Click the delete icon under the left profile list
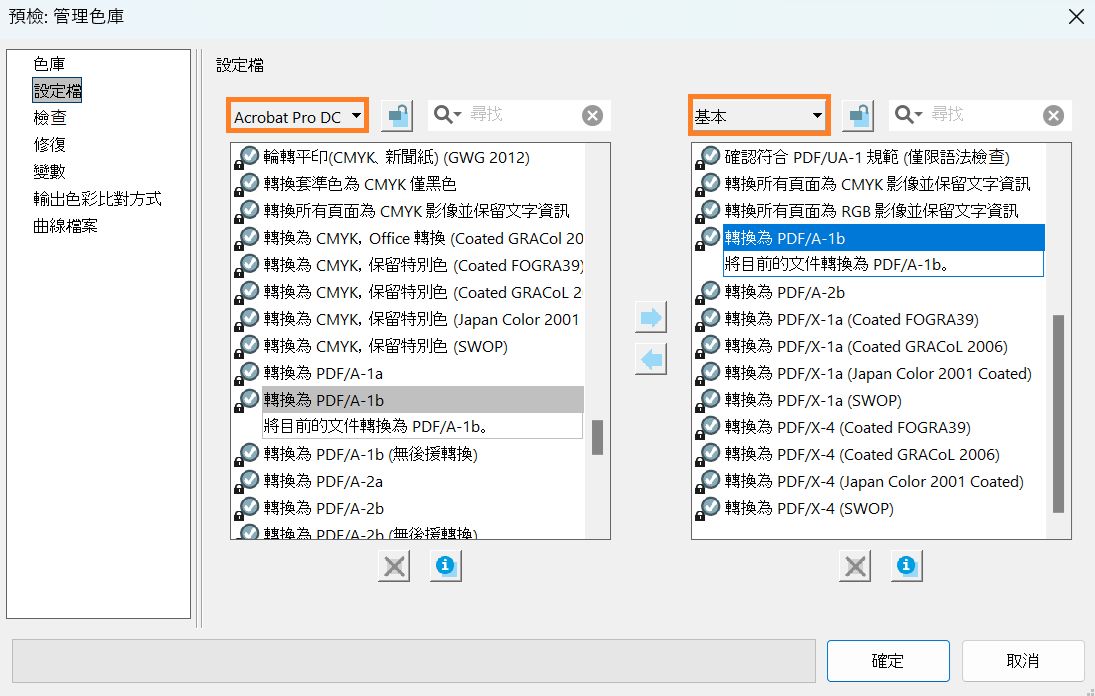Screen dimensions: 1095x696 pyautogui.click(x=394, y=565)
